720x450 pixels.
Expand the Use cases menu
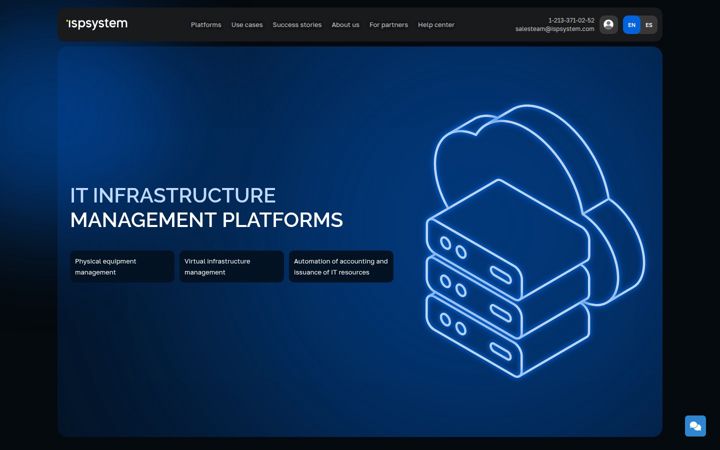(247, 25)
